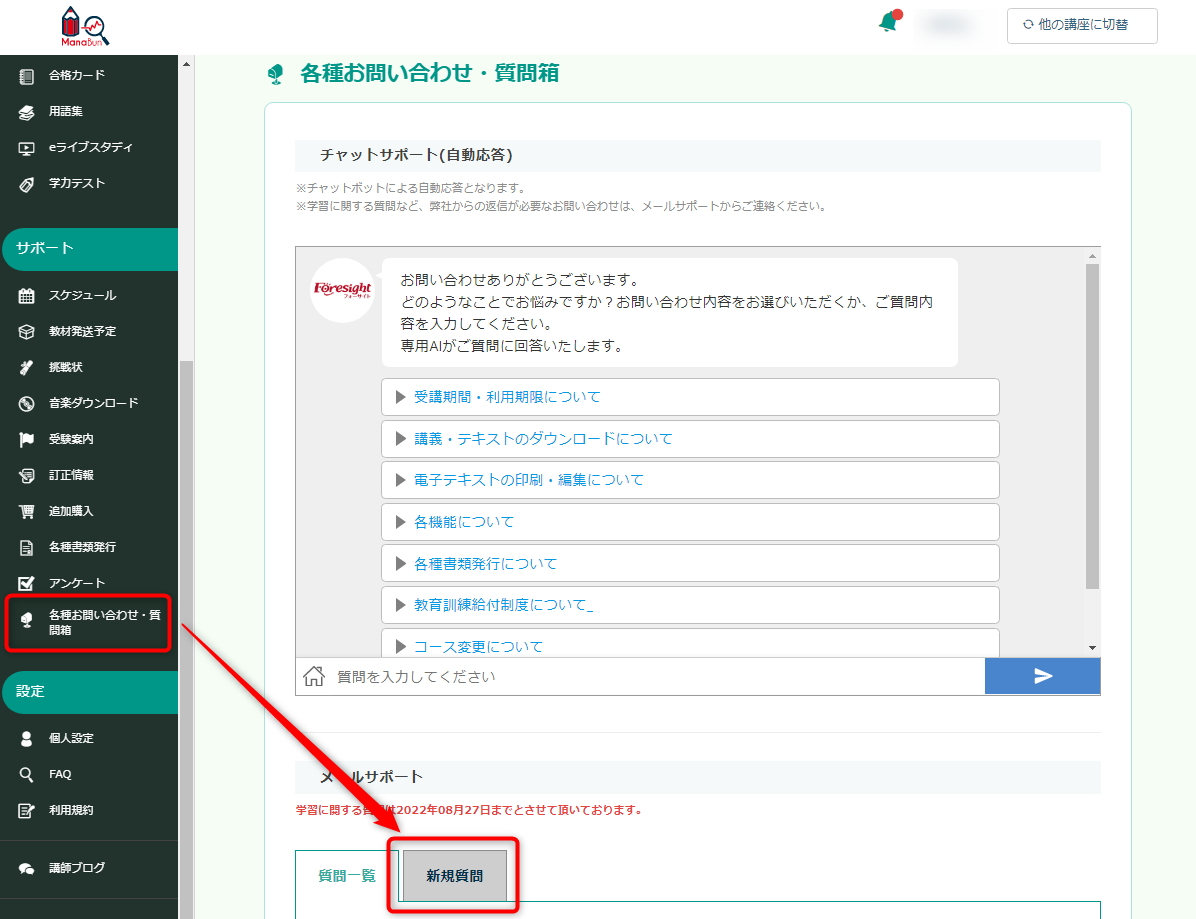Open アンケート in the sidebar
This screenshot has height=919, width=1196.
coord(76,583)
